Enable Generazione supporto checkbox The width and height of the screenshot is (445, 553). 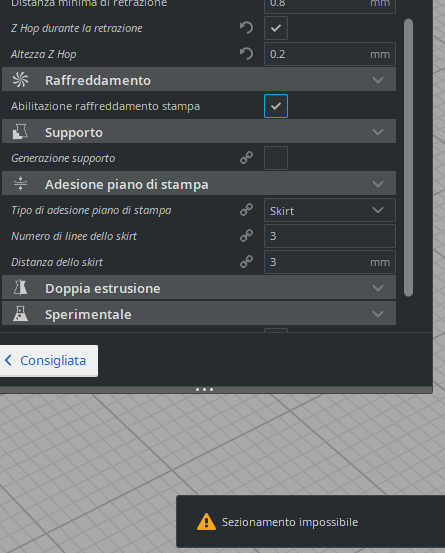[276, 158]
